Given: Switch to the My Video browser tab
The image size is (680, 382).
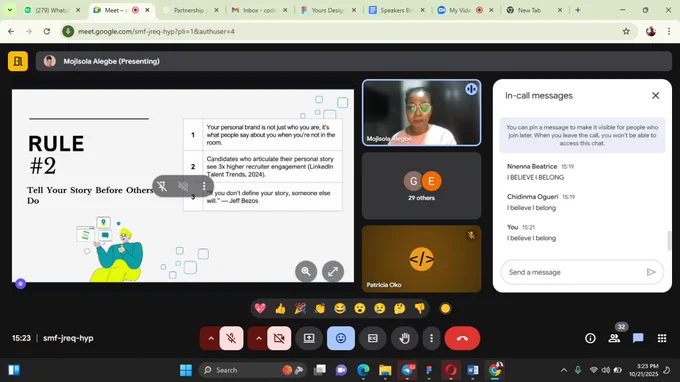Looking at the screenshot, I should 465,10.
